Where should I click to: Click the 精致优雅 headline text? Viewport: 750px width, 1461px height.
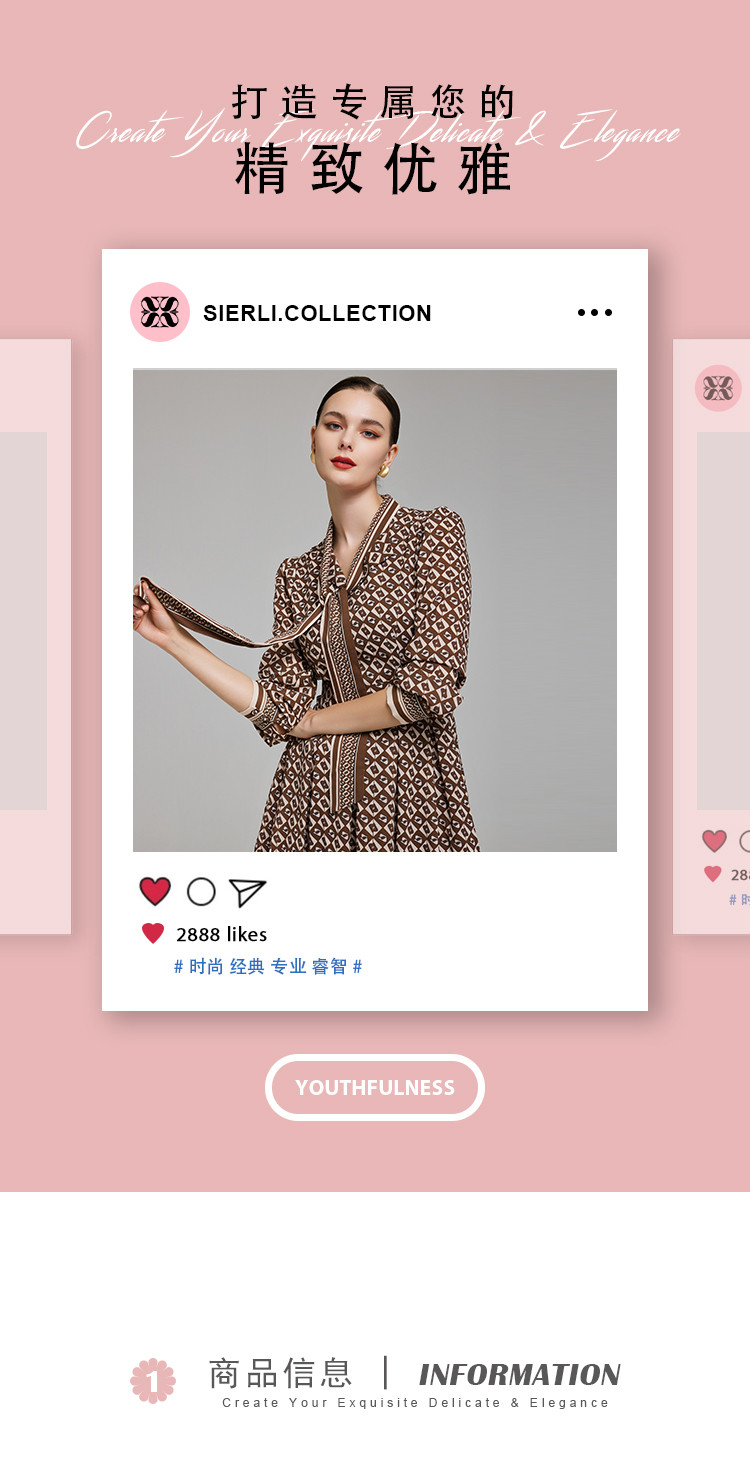[x=374, y=169]
